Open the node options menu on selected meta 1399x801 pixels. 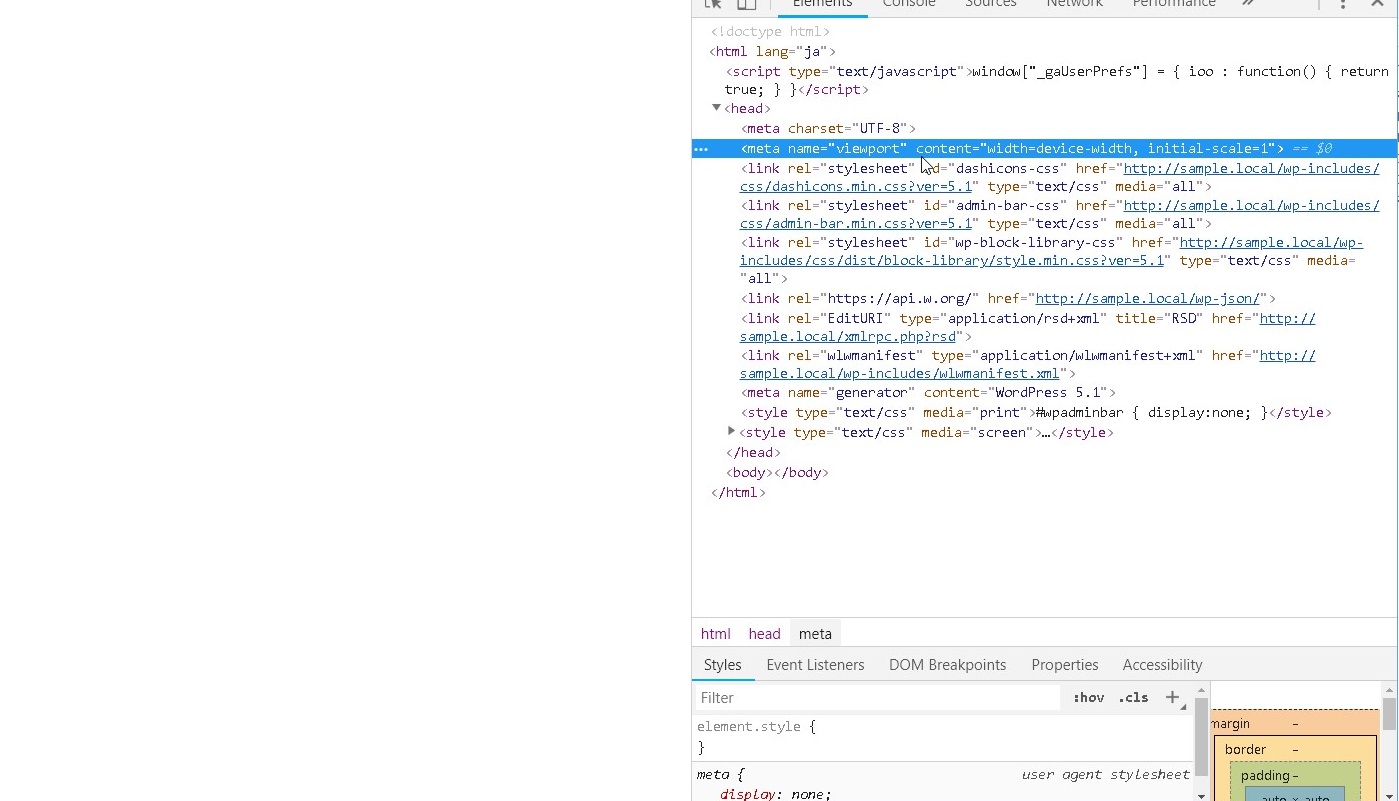[701, 148]
